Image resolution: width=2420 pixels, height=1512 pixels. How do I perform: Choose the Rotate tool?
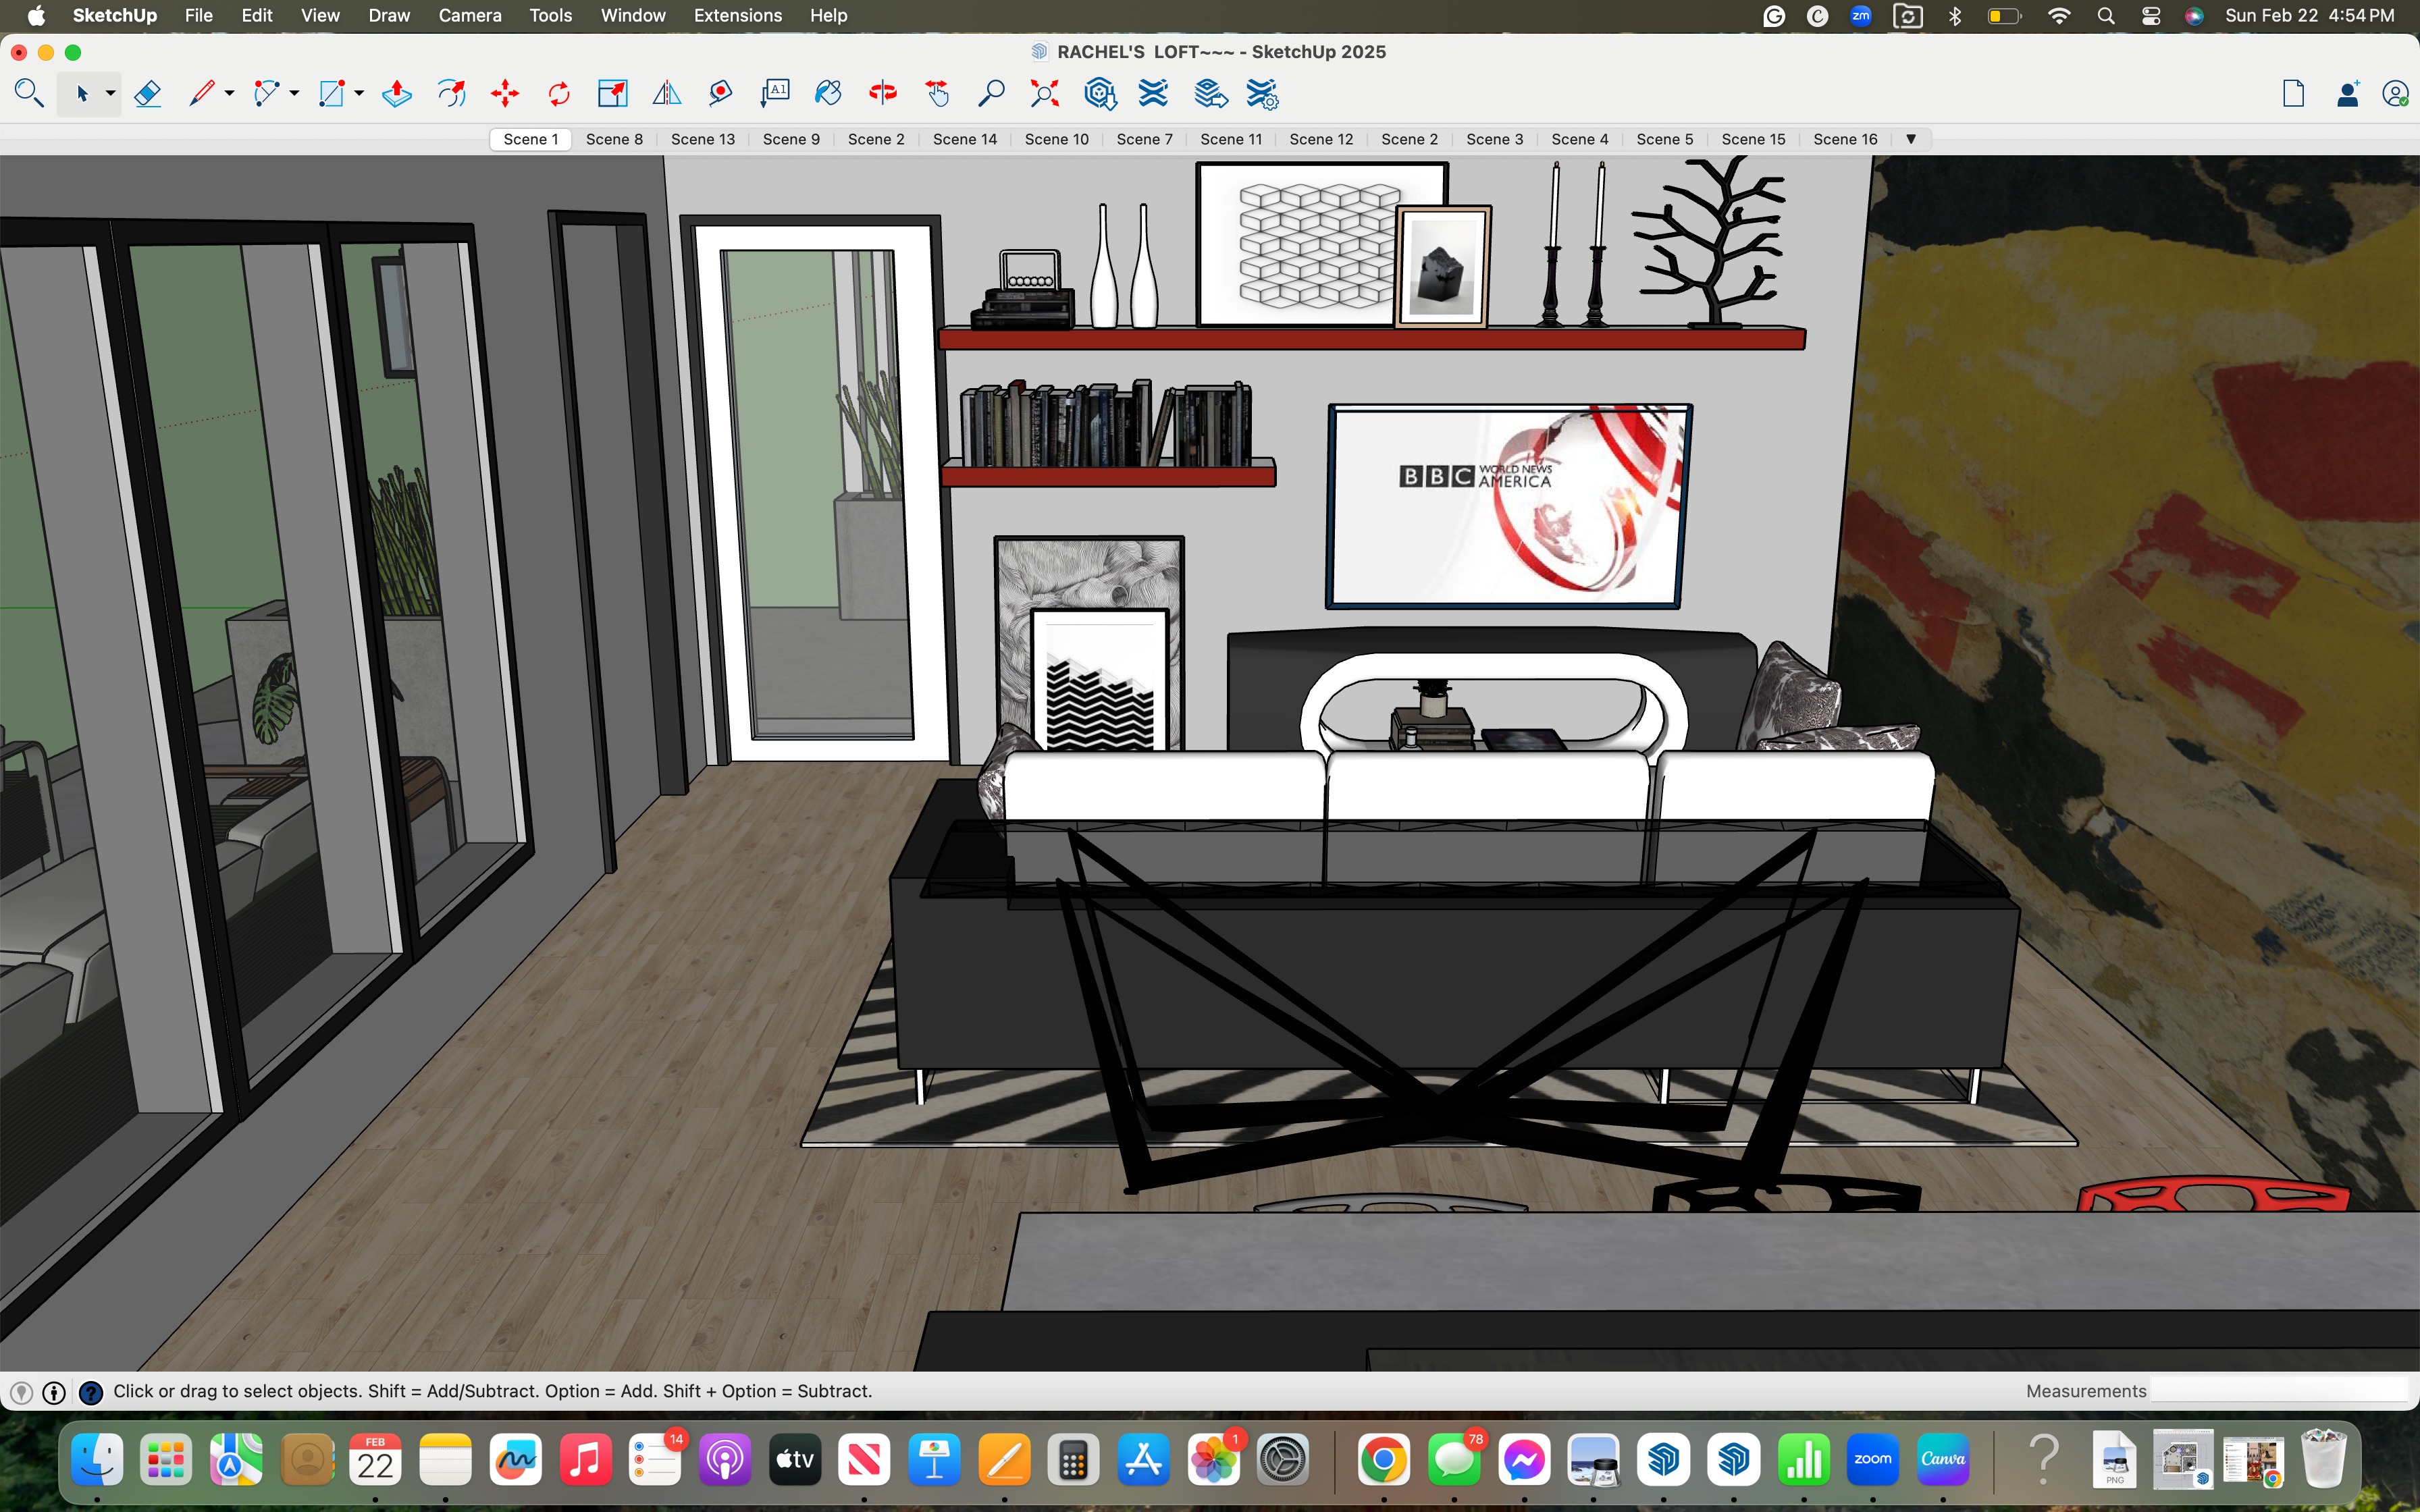pos(559,94)
